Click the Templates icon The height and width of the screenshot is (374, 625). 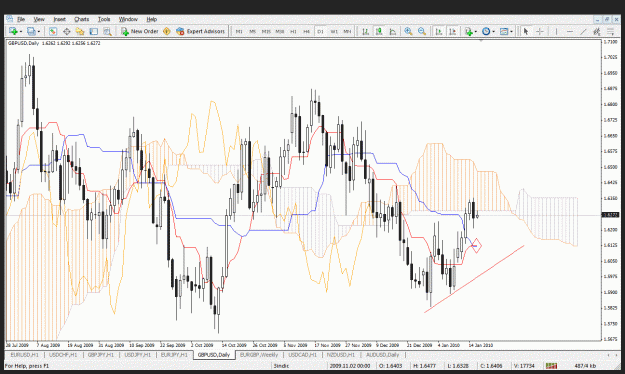tap(504, 31)
